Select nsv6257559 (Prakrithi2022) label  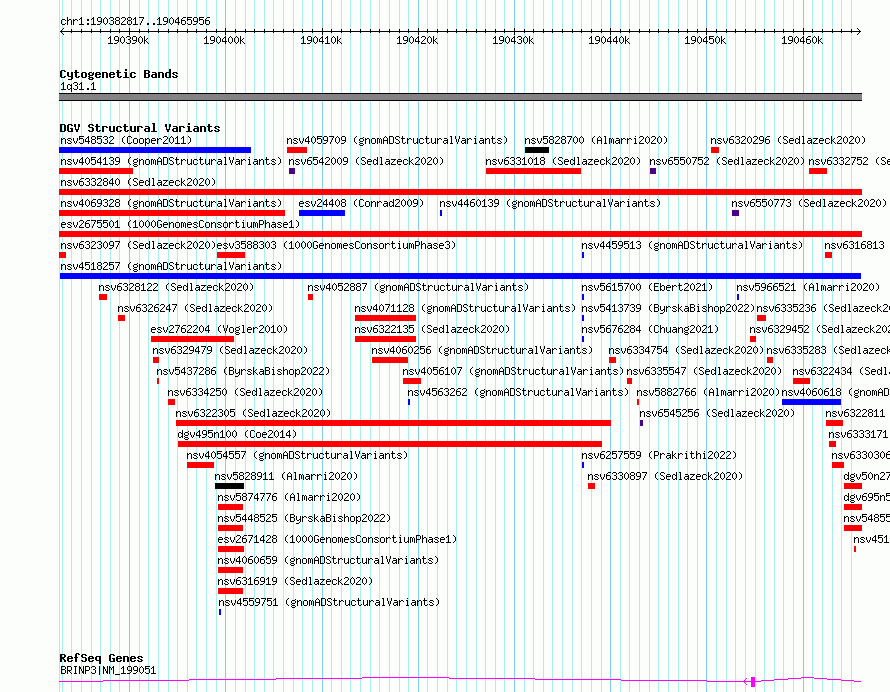pyautogui.click(x=659, y=455)
